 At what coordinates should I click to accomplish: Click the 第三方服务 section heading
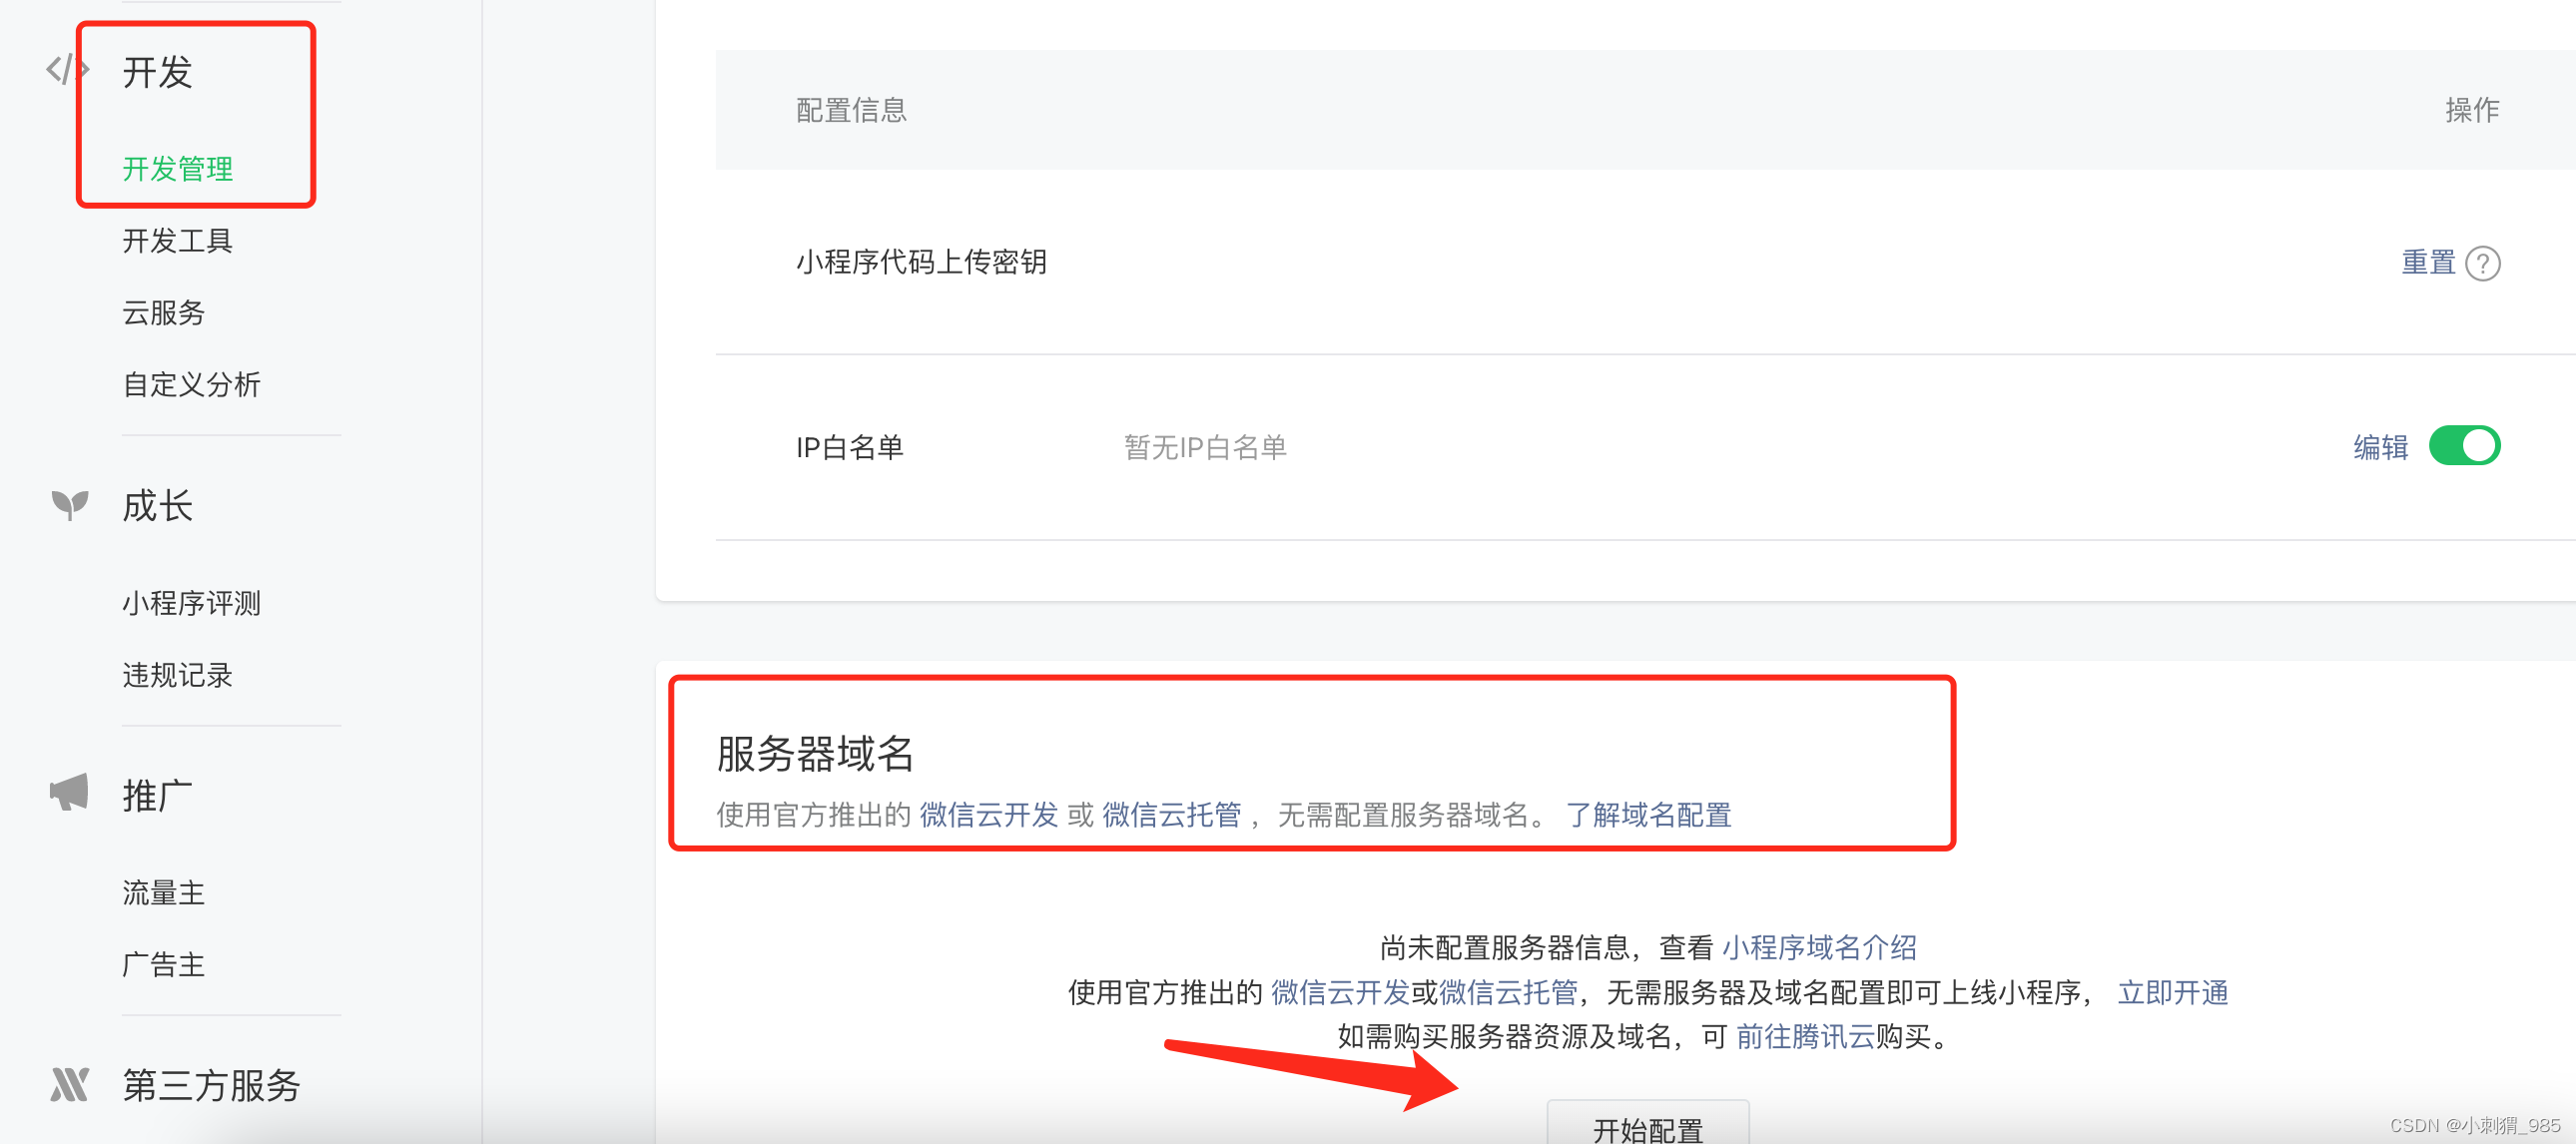211,1085
